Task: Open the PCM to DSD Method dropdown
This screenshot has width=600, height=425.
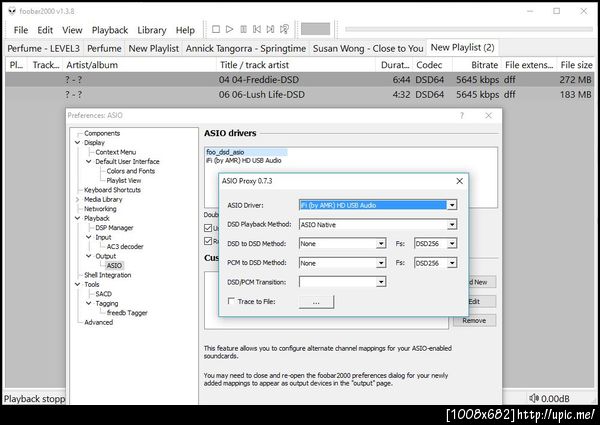Action: point(381,263)
